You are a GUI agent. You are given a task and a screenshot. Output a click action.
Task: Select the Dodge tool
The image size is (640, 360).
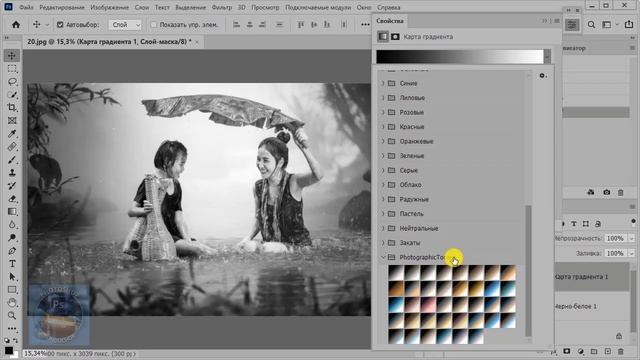pos(12,238)
